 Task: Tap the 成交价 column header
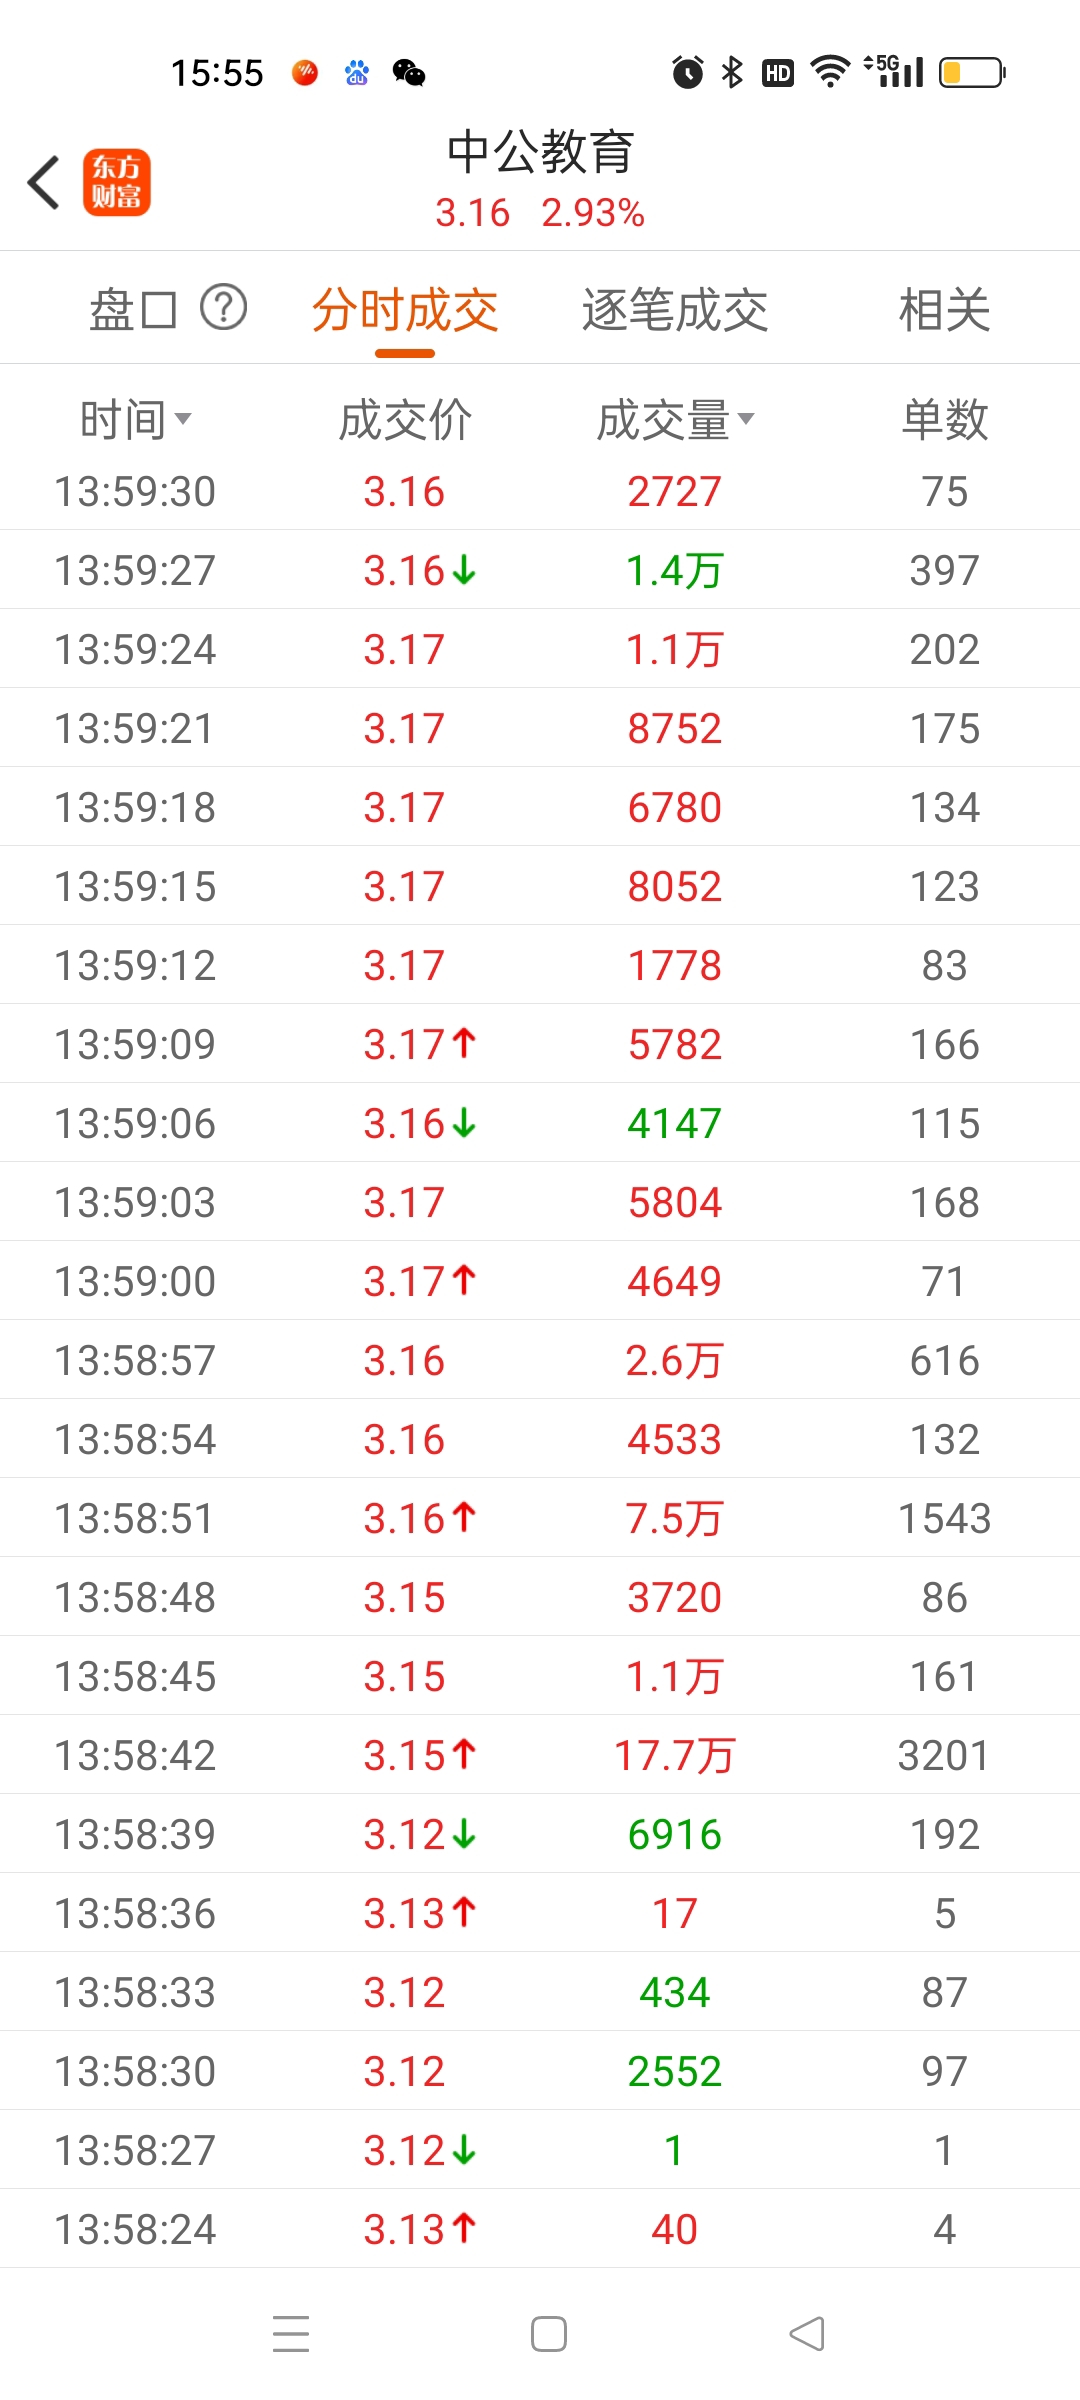pyautogui.click(x=405, y=419)
